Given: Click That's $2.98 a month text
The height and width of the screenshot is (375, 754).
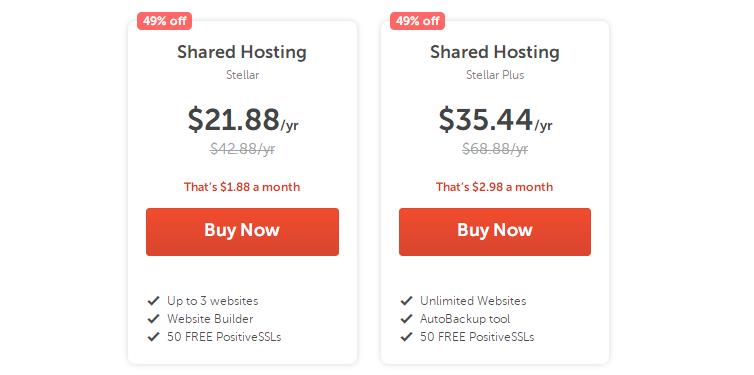Looking at the screenshot, I should pos(494,187).
